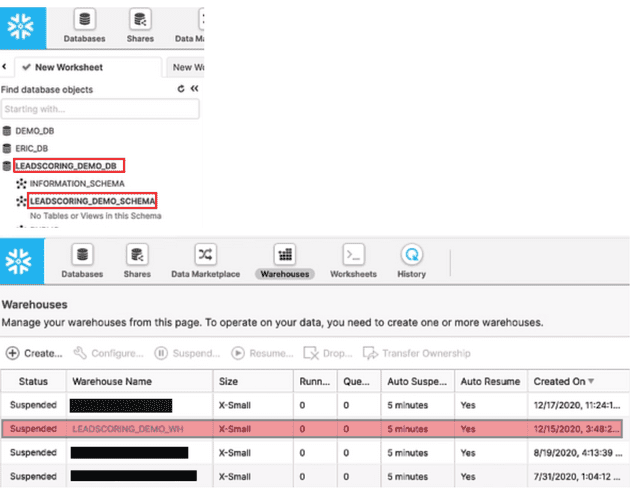Image resolution: width=630 pixels, height=488 pixels.
Task: Click the left arrow beside the worksheet tabs
Action: pyautogui.click(x=4, y=66)
